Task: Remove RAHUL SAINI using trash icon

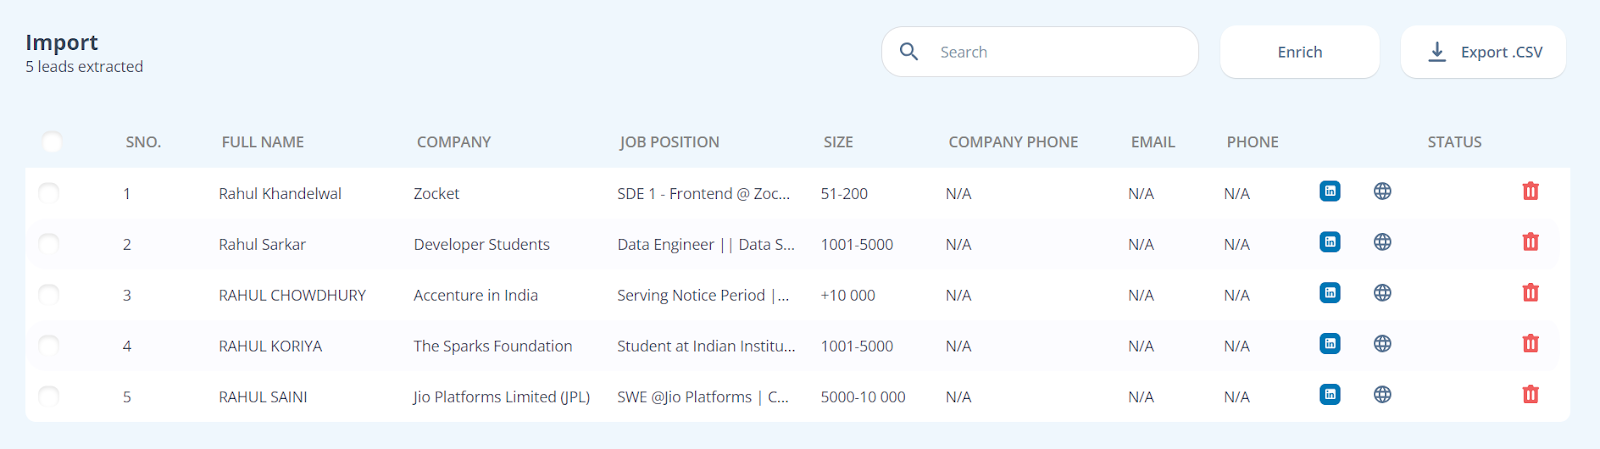Action: click(1530, 394)
